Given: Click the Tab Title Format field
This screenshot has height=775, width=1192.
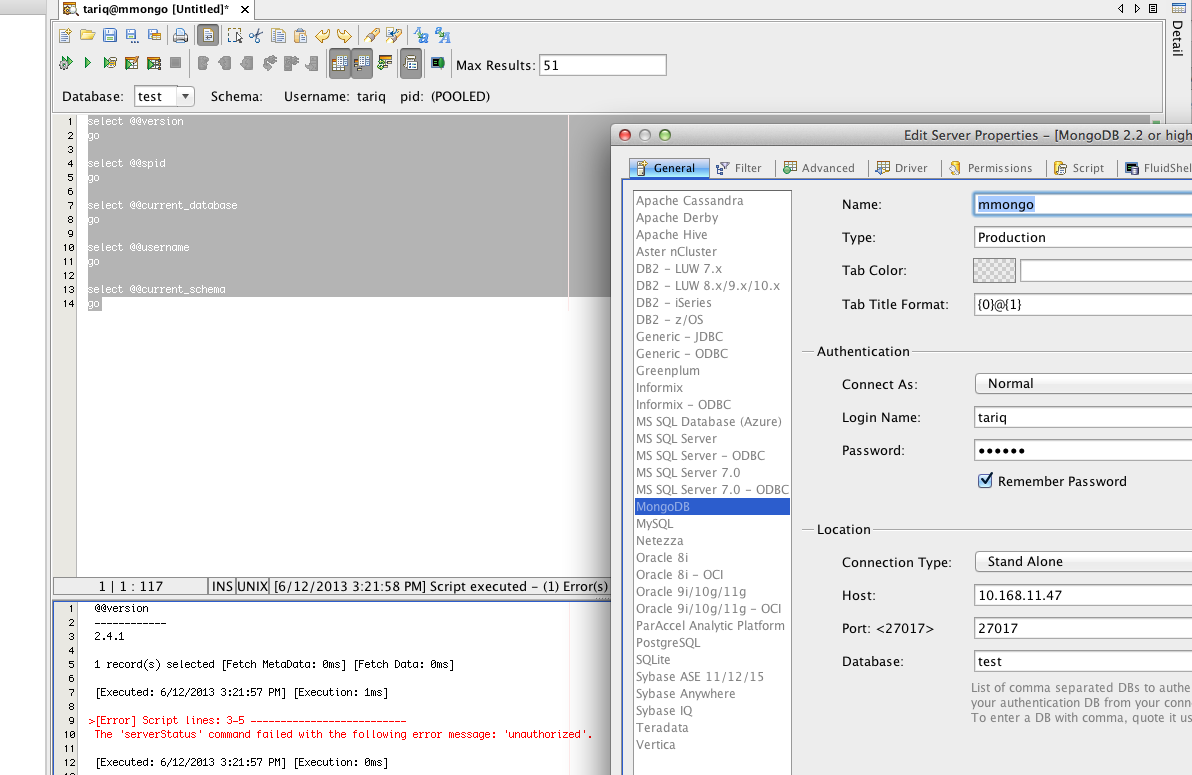Looking at the screenshot, I should pos(1083,304).
